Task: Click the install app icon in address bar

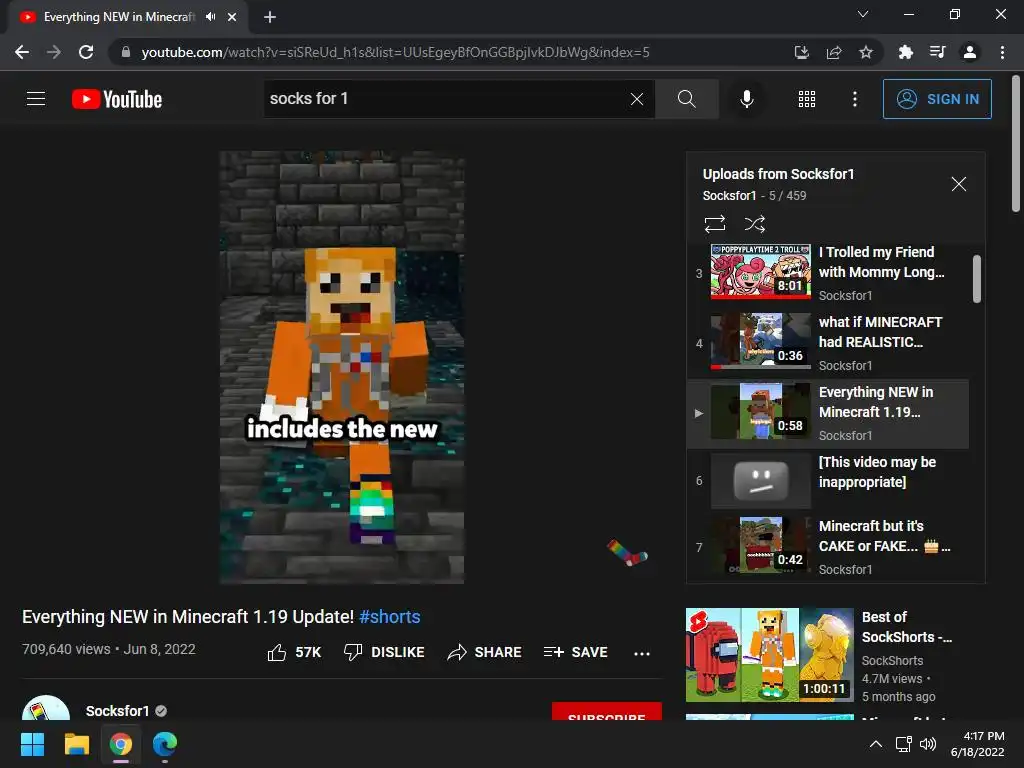Action: 801,52
